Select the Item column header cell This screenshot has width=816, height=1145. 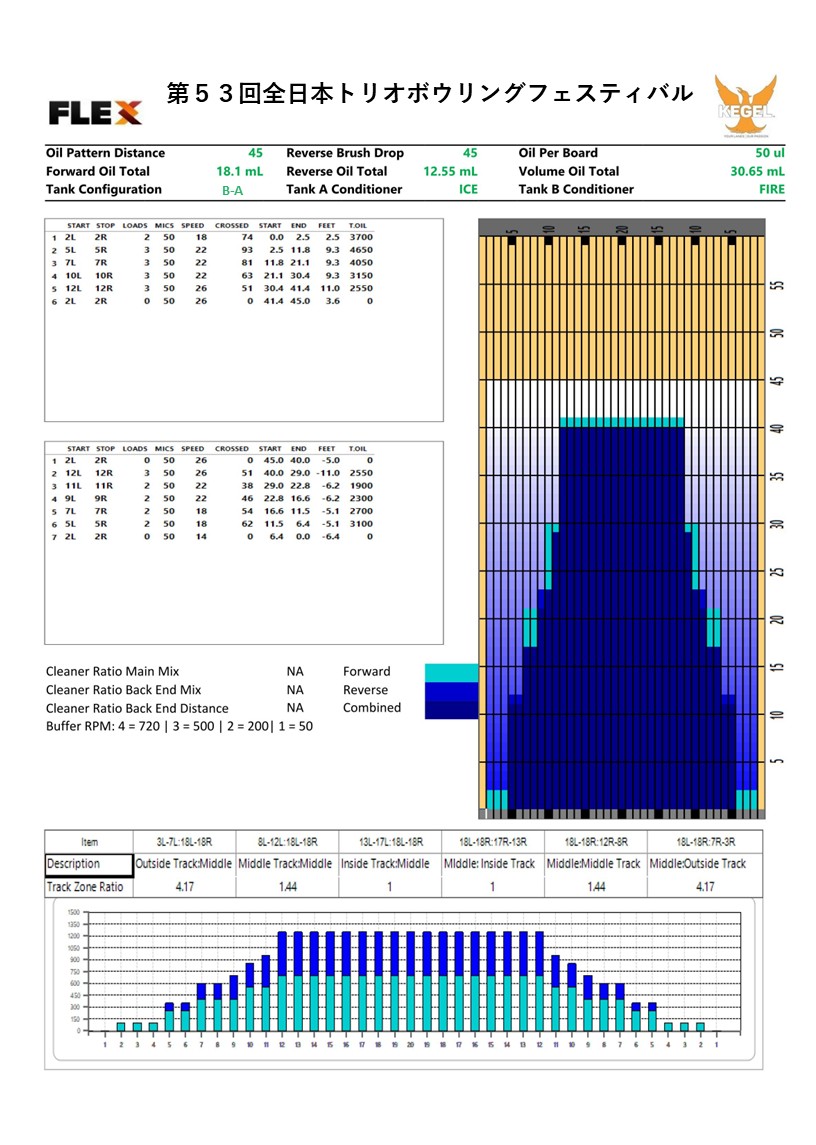pyautogui.click(x=89, y=841)
